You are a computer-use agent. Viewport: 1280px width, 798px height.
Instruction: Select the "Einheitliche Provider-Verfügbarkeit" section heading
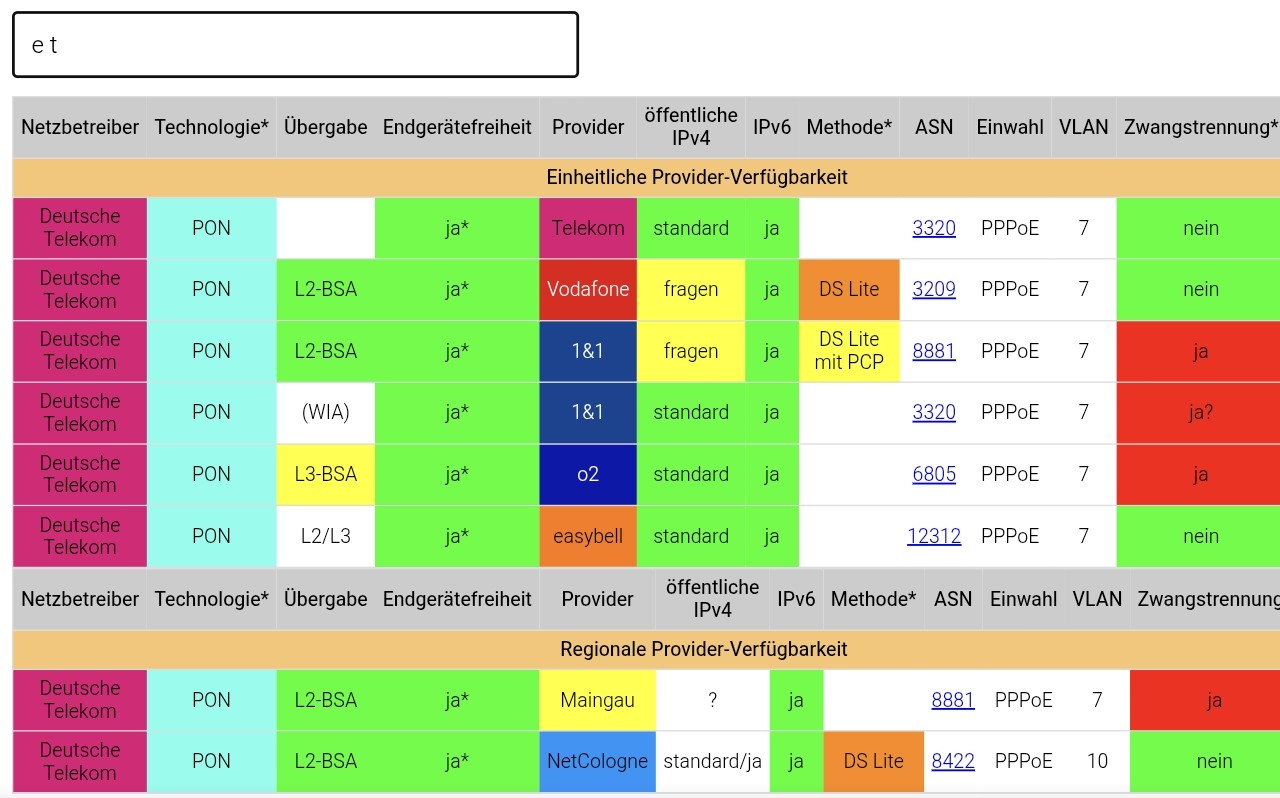pyautogui.click(x=697, y=177)
